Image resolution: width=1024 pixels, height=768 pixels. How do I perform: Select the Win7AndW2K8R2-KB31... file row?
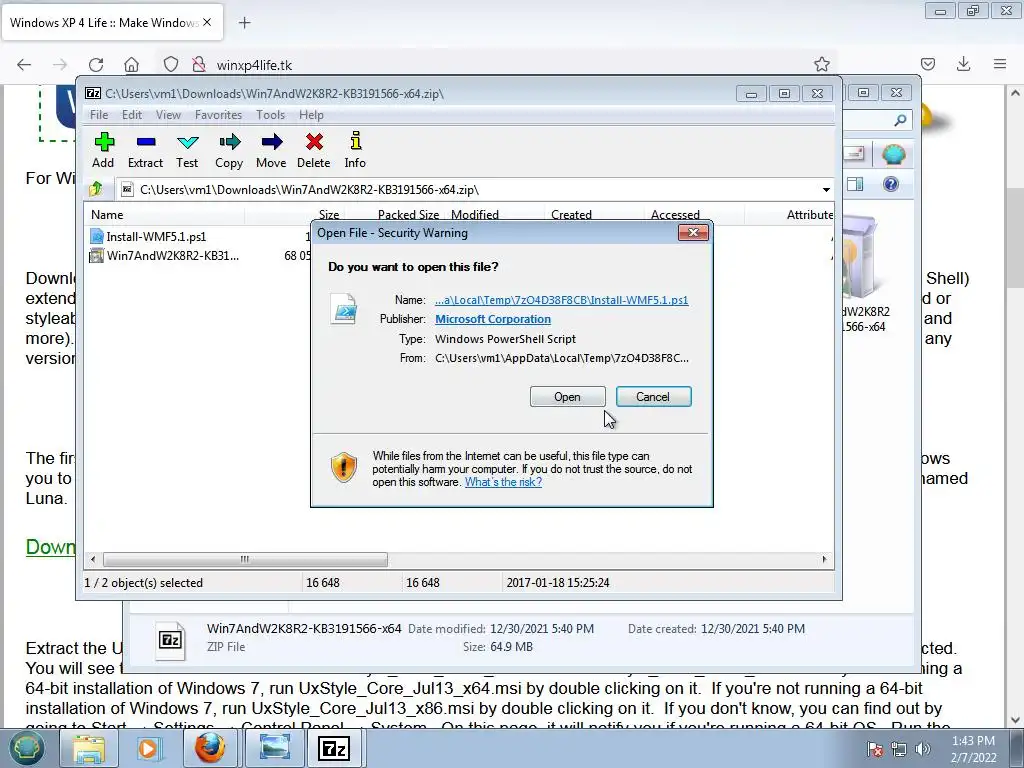(x=164, y=255)
